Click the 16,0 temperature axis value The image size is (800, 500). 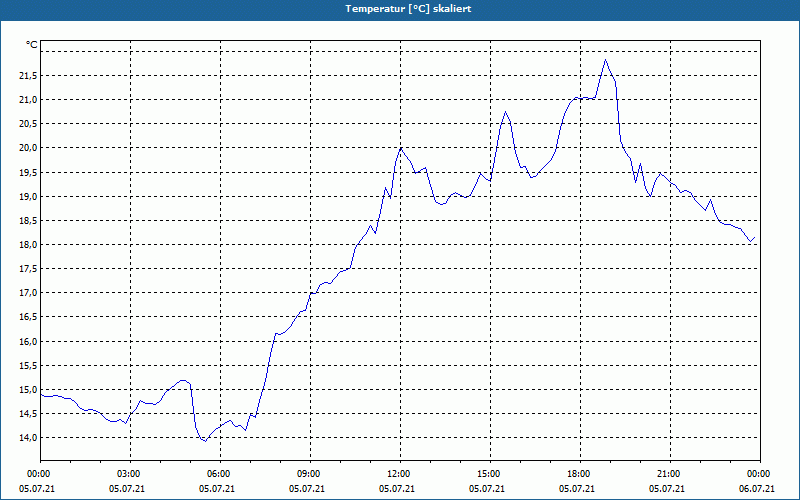tap(28, 341)
